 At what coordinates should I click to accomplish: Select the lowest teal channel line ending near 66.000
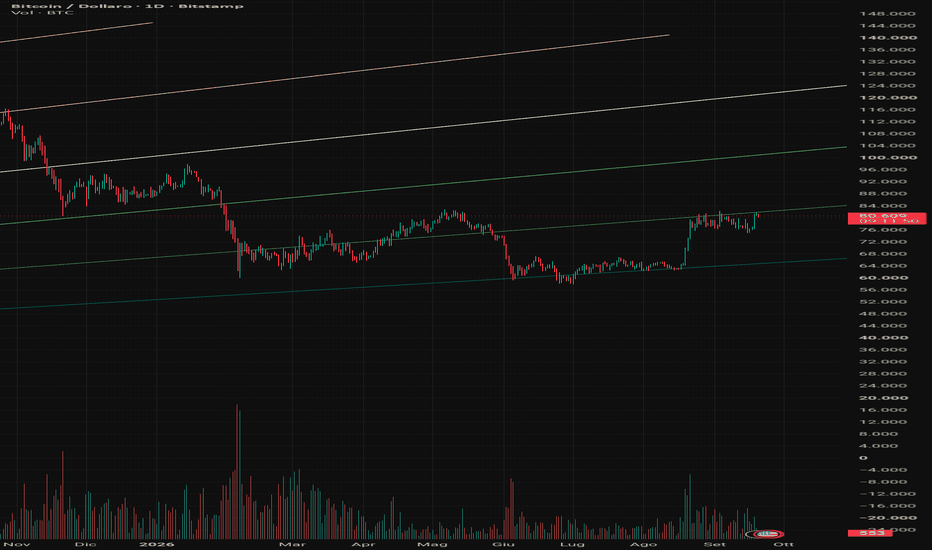click(x=423, y=284)
